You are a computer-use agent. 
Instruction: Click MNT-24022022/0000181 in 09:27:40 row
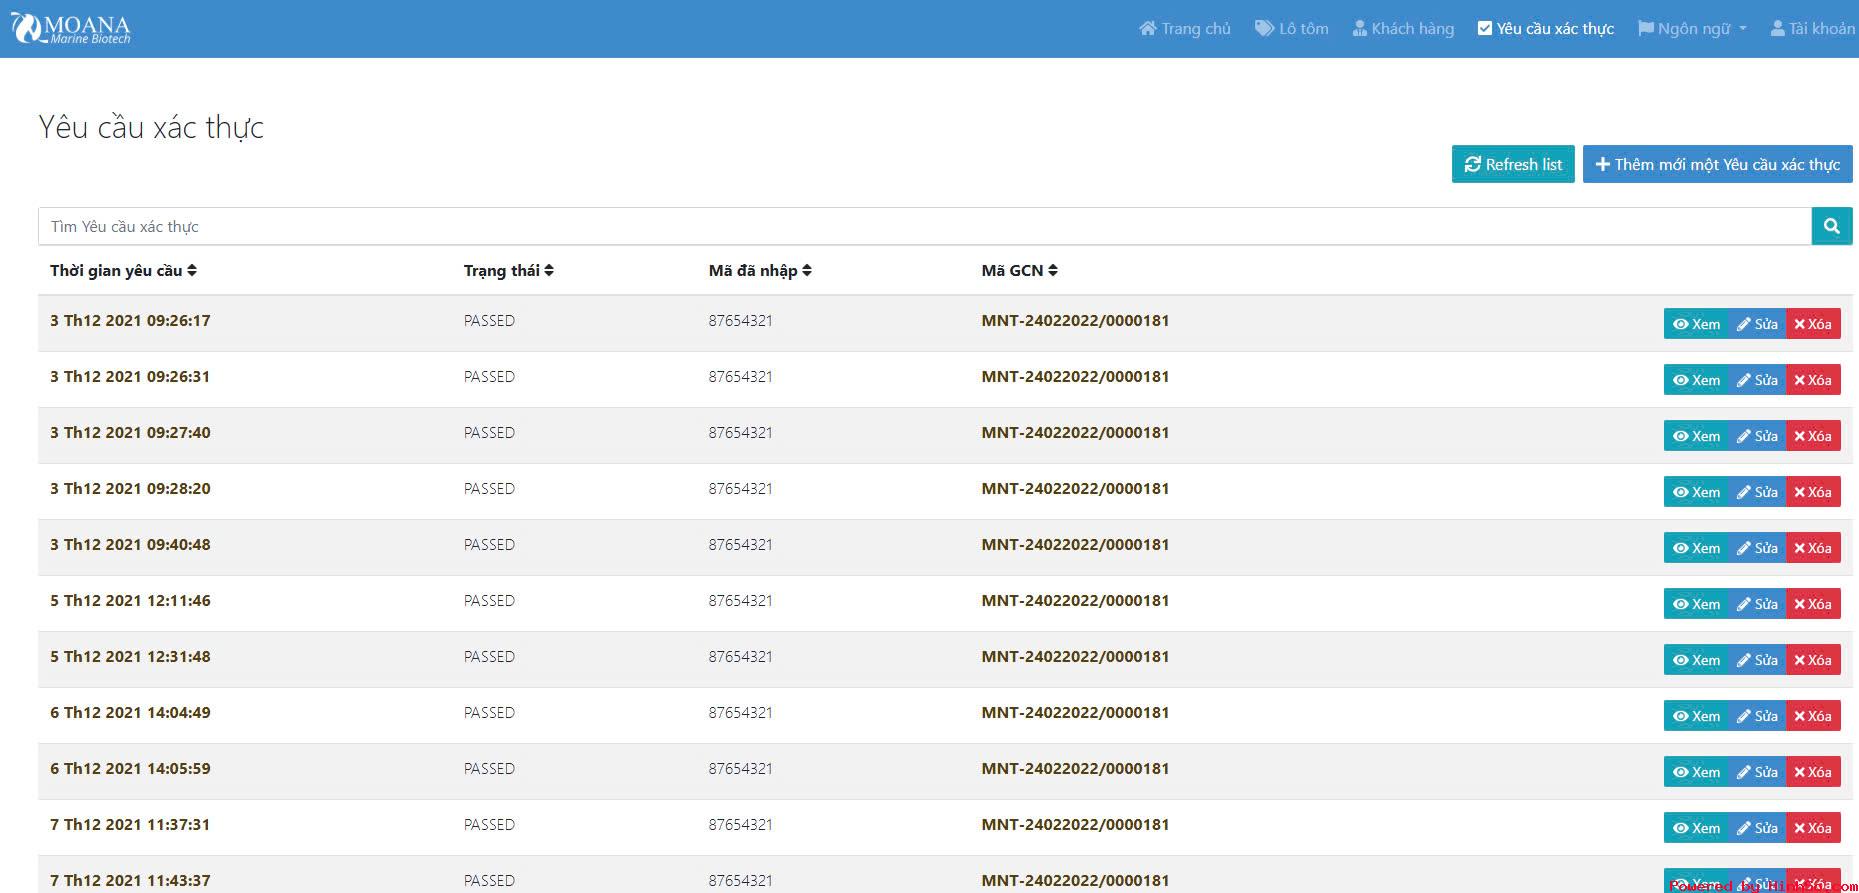pos(1075,433)
